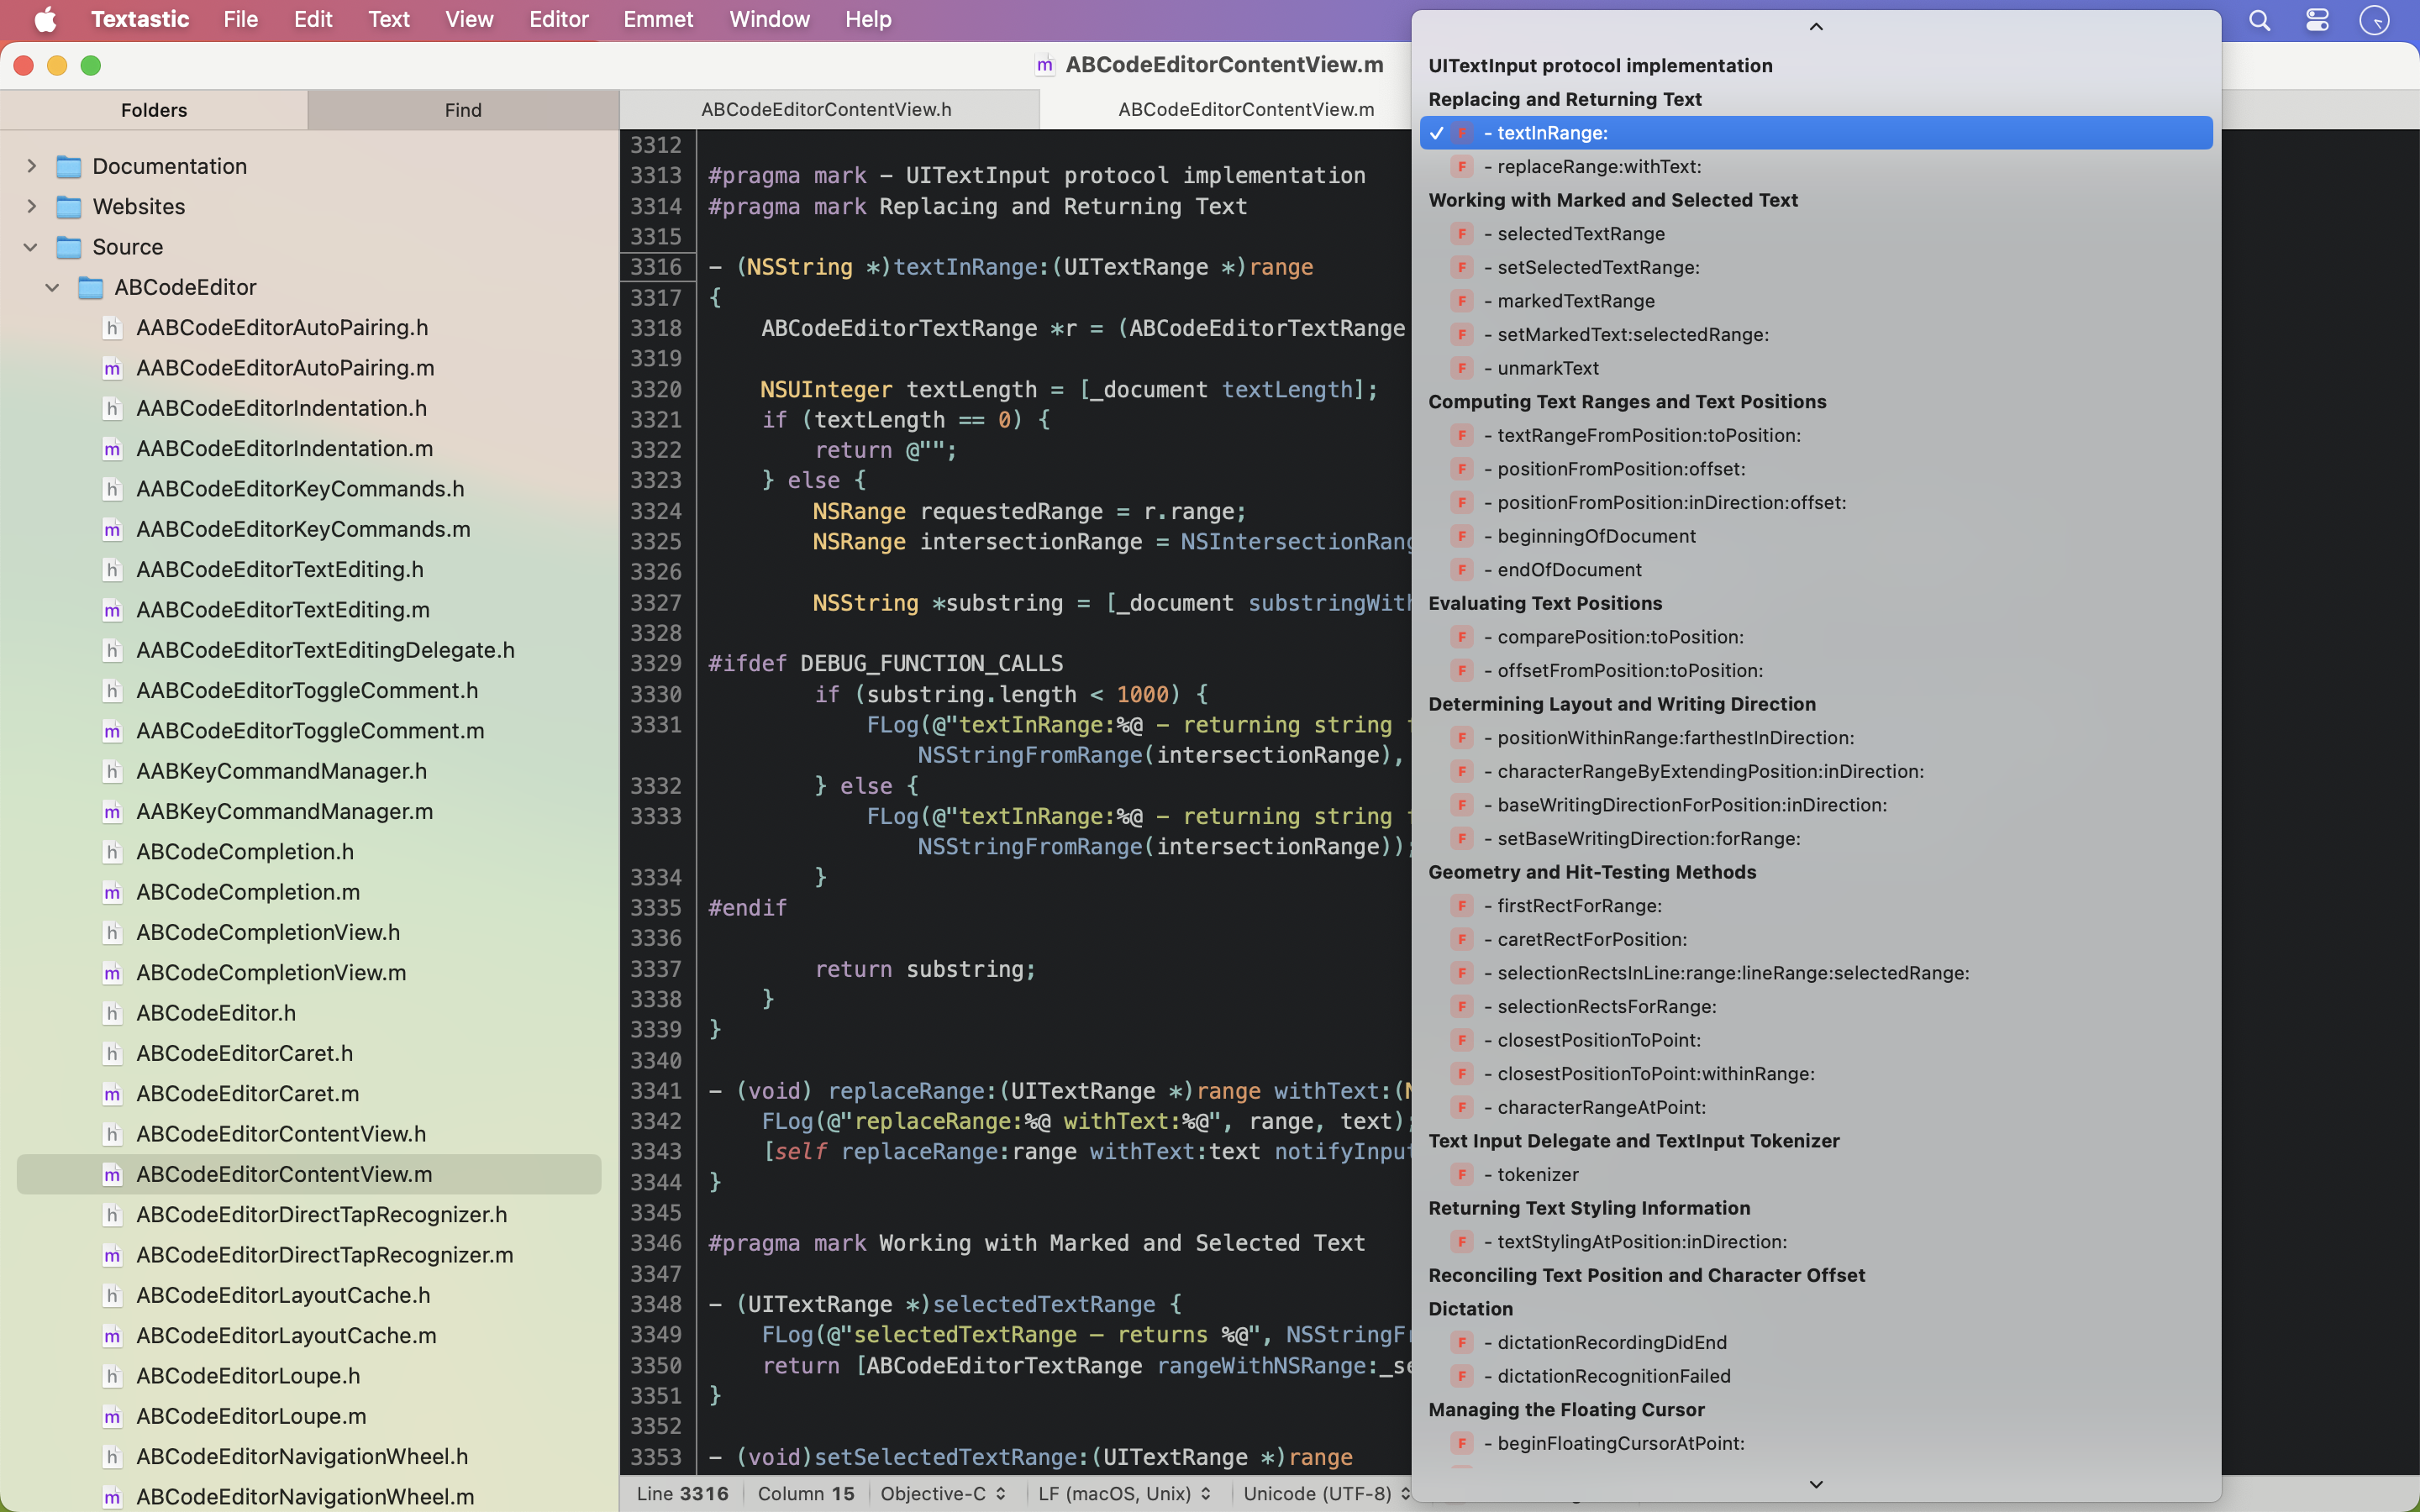Image resolution: width=2420 pixels, height=1512 pixels.
Task: Click m file icon of ABCodeEditorCaret.m
Action: [112, 1094]
